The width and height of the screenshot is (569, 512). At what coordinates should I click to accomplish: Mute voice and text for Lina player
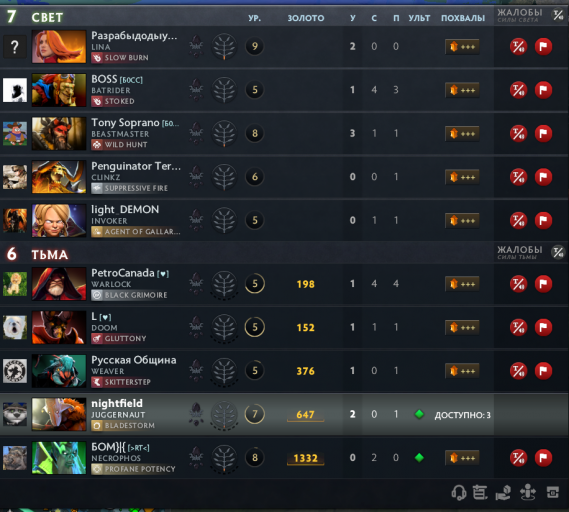(518, 46)
